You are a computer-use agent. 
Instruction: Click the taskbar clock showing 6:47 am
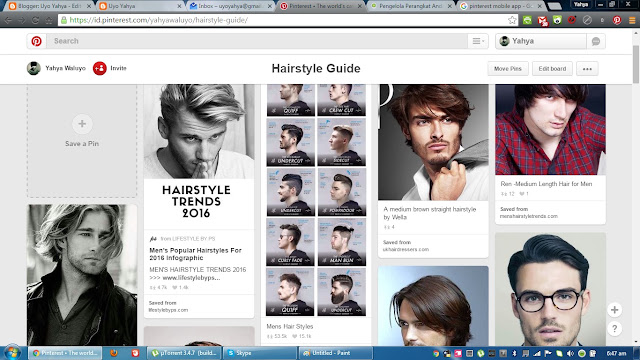tap(616, 353)
